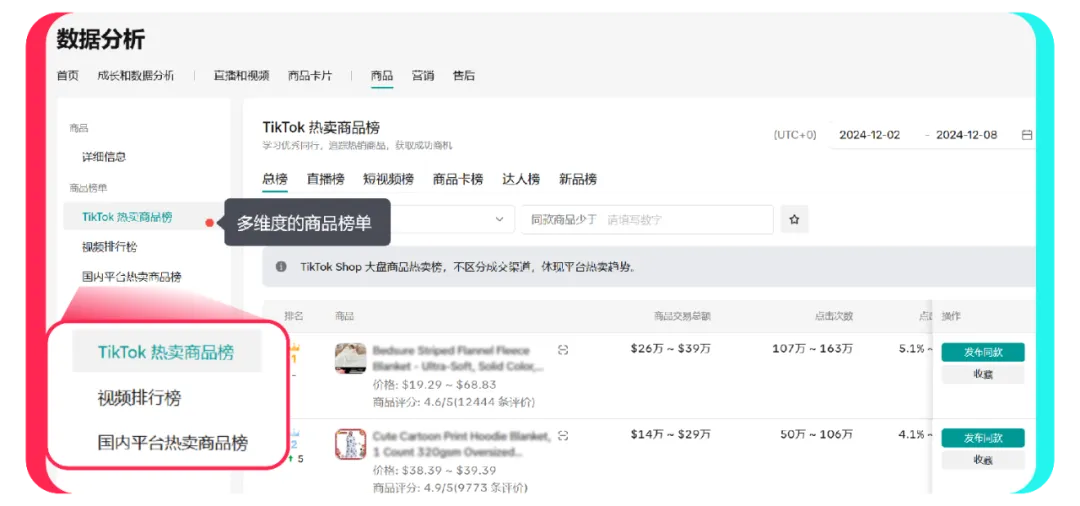Click the 50万 ~ 106万 clicks value
The image size is (1080, 506).
click(817, 435)
